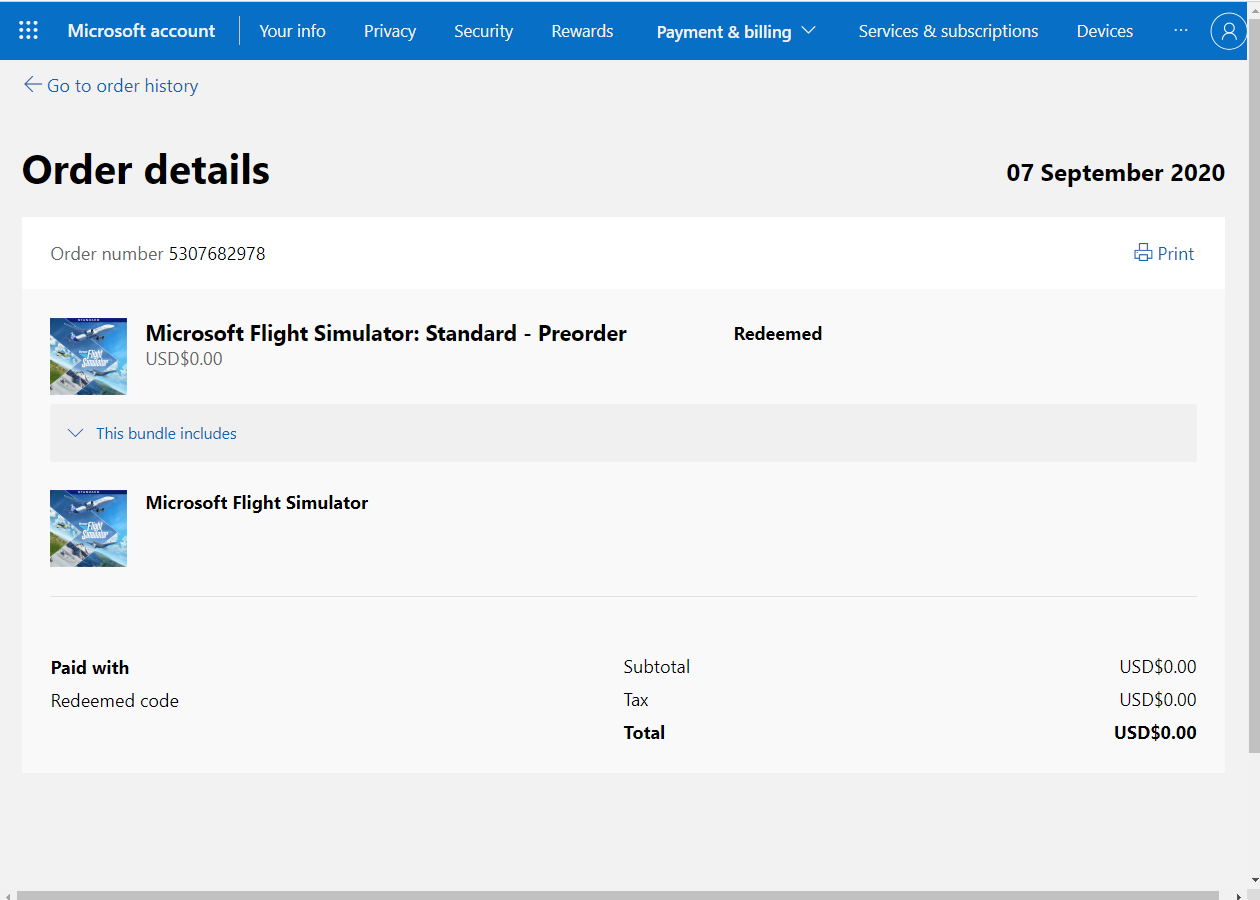Click the order number 5307682978
Screen dimensions: 1260x900
(217, 254)
